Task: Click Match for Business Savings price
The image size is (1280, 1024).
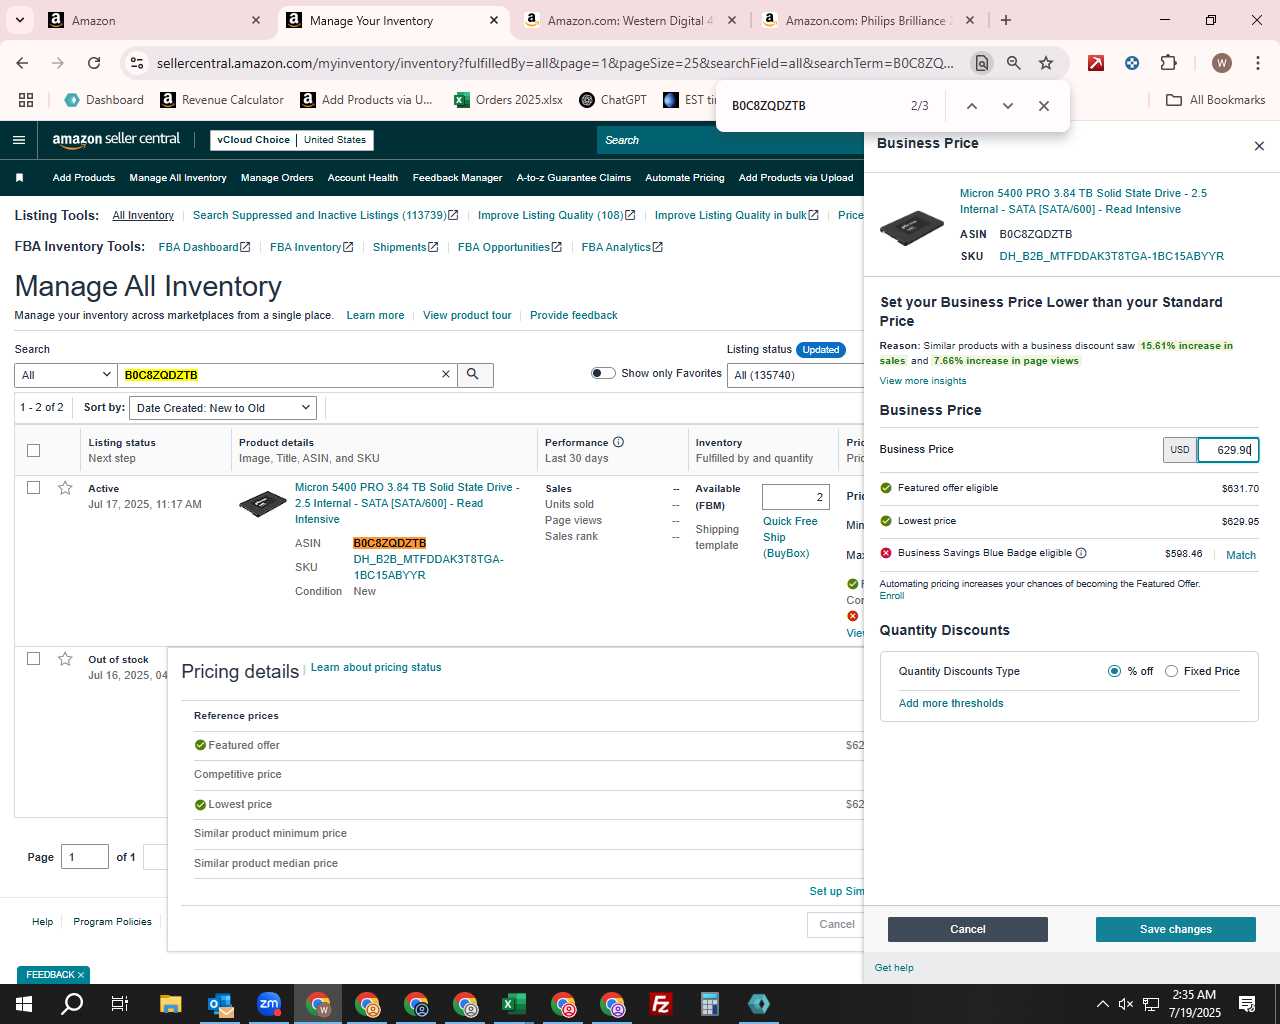Action: tap(1241, 555)
